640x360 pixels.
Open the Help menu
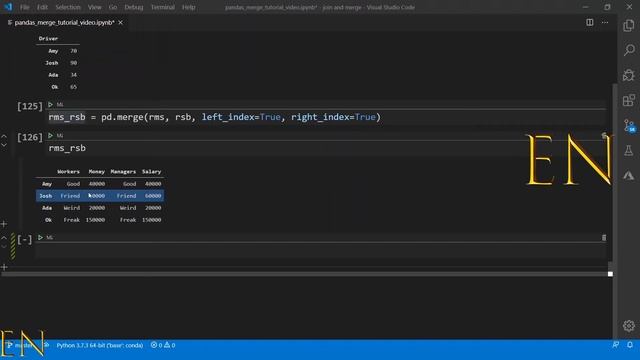tap(188, 7)
